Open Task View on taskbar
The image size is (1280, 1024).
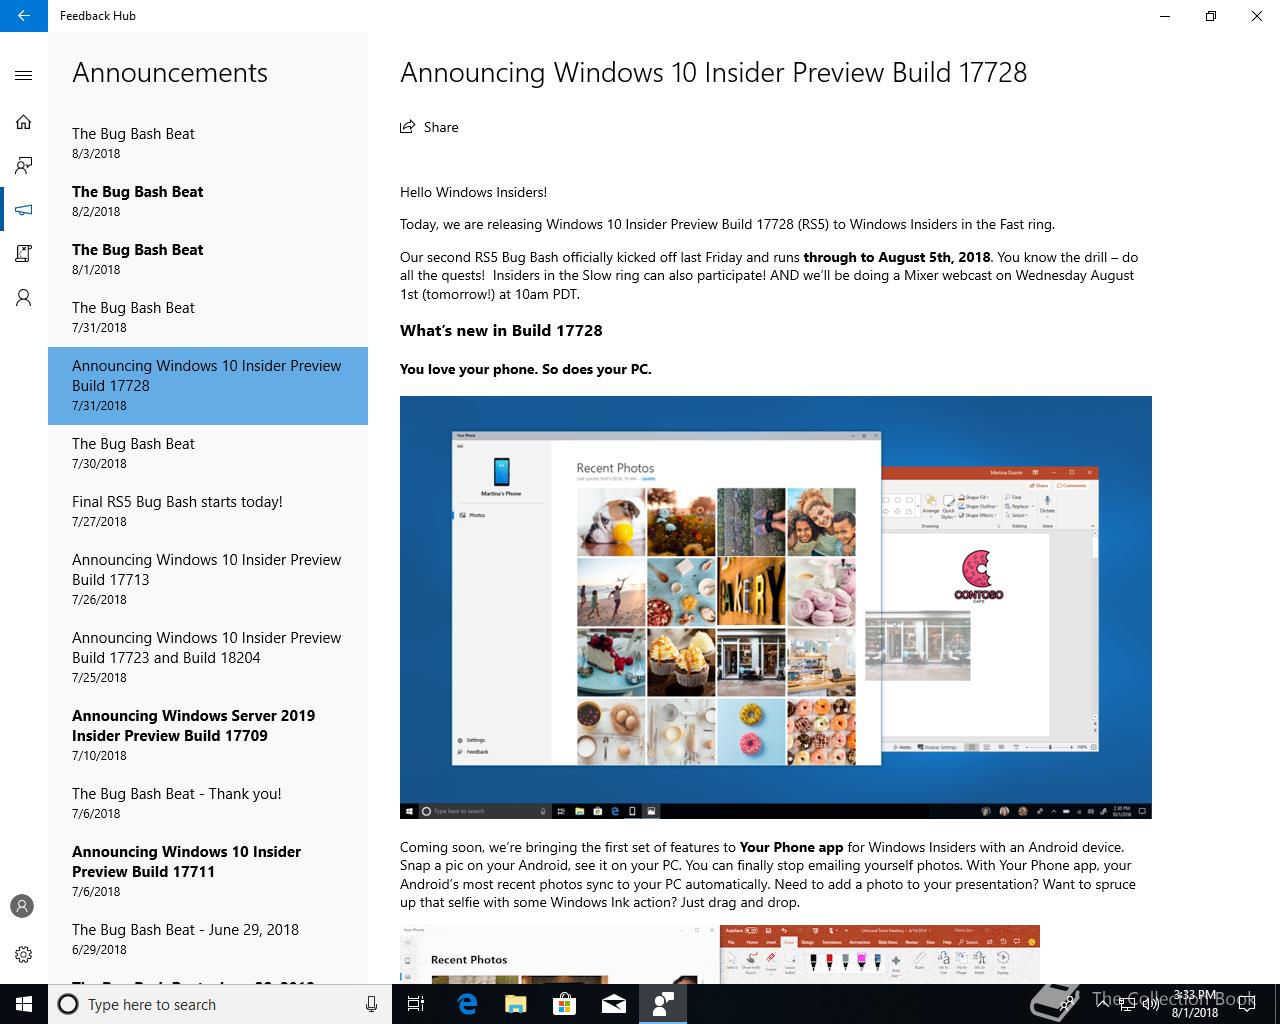(416, 1004)
